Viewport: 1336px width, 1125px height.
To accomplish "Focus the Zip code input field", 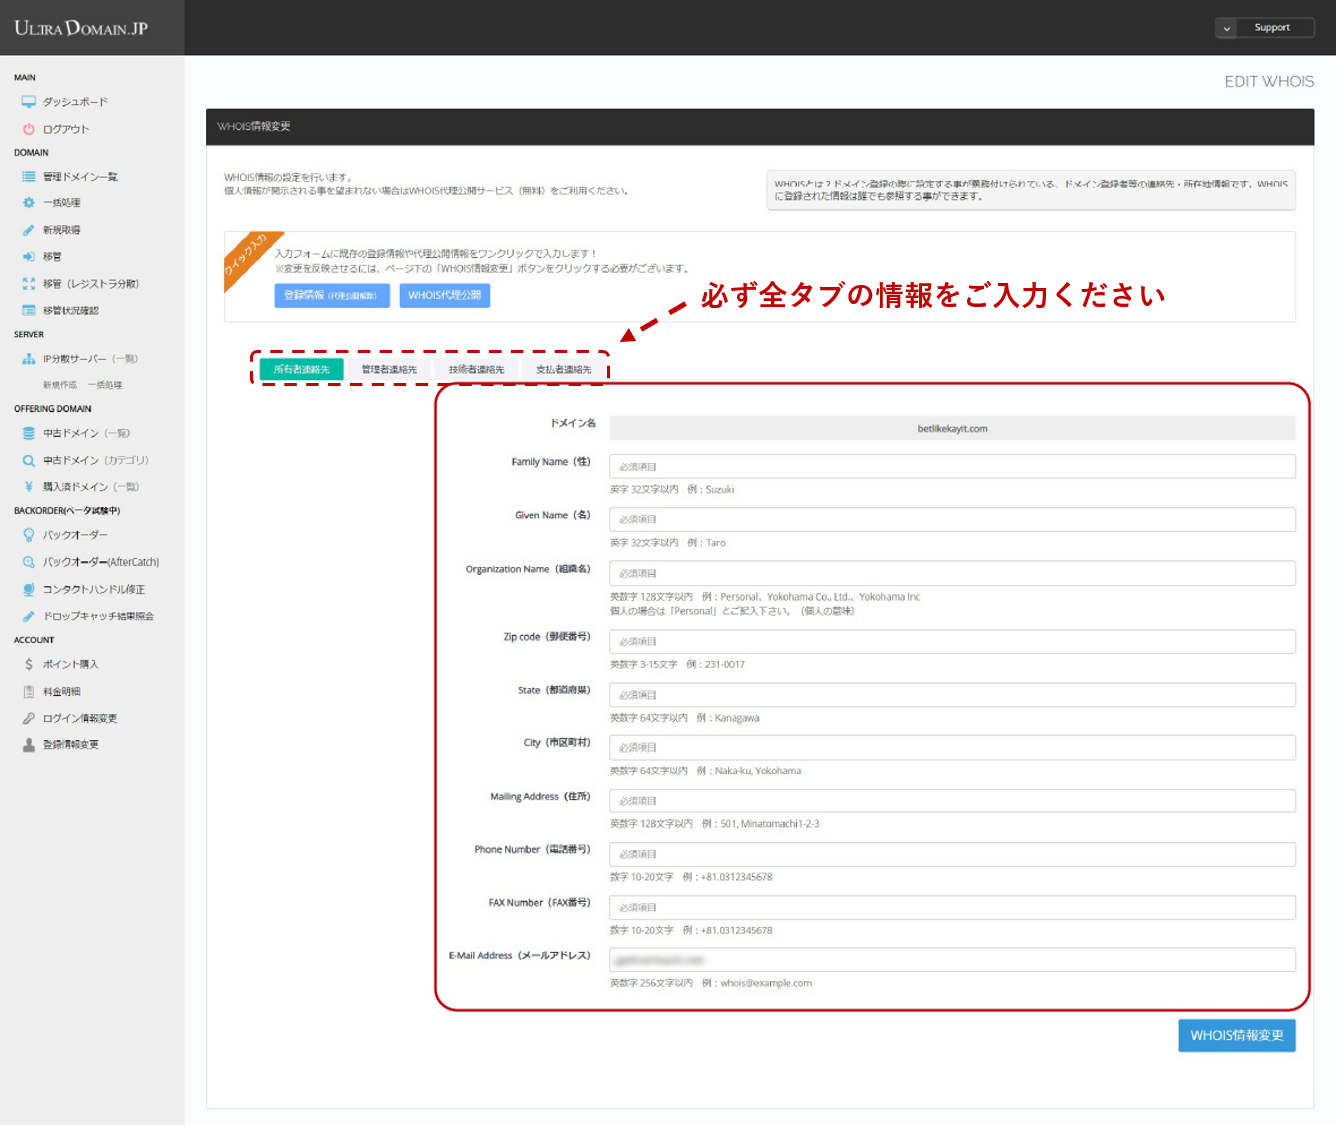I will coord(952,642).
